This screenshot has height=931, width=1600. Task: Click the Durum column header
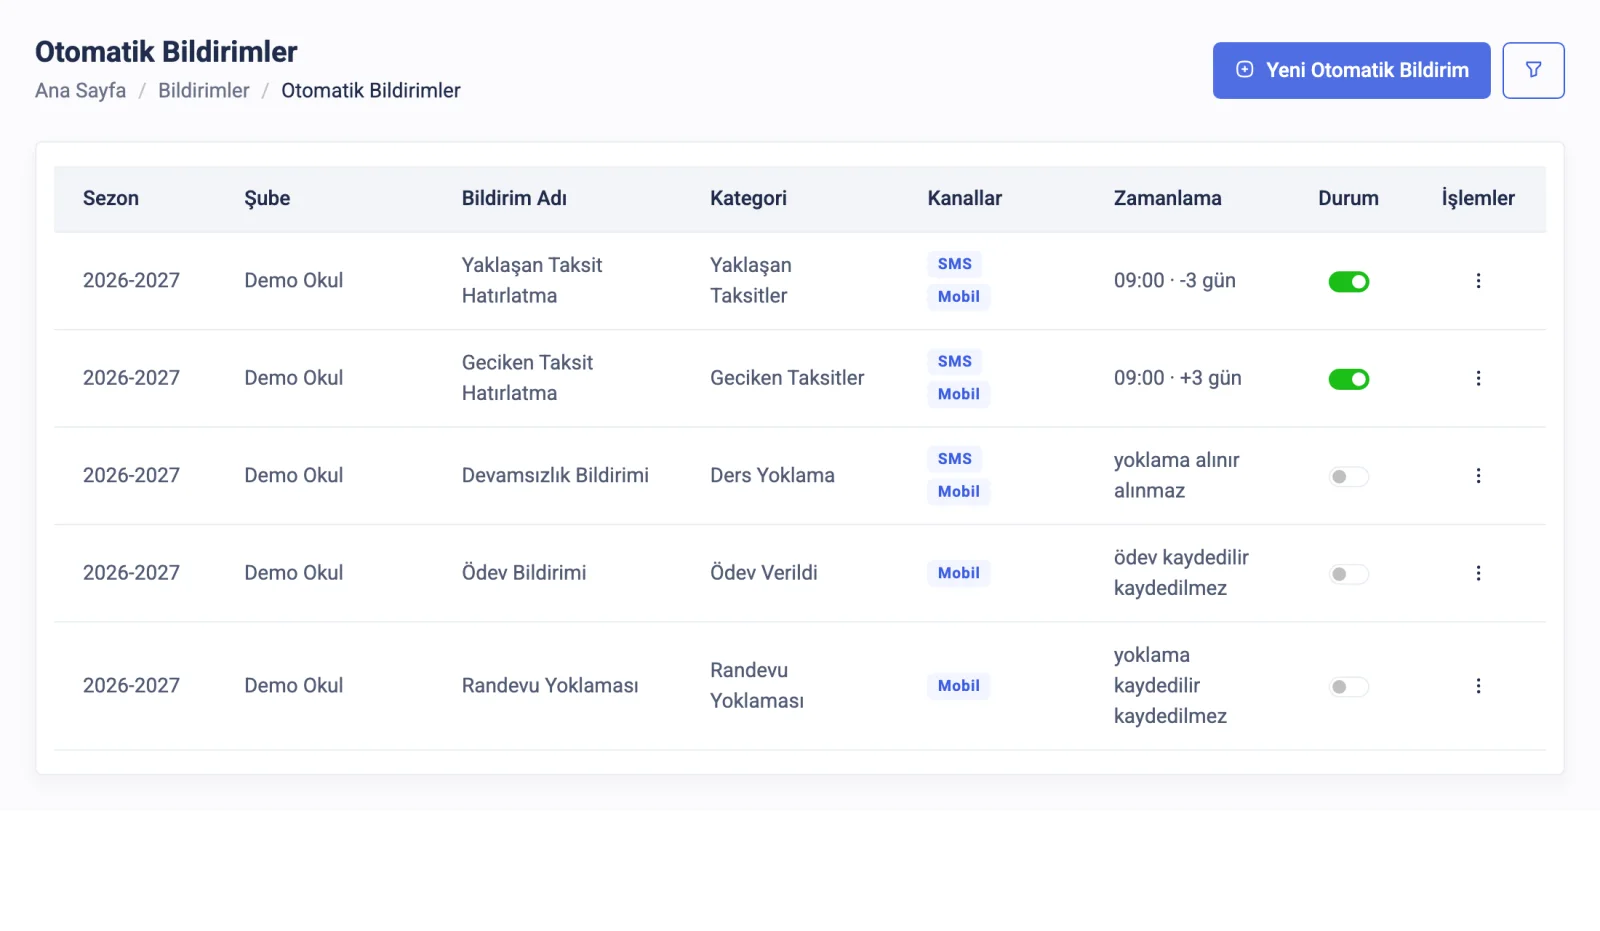(1348, 198)
